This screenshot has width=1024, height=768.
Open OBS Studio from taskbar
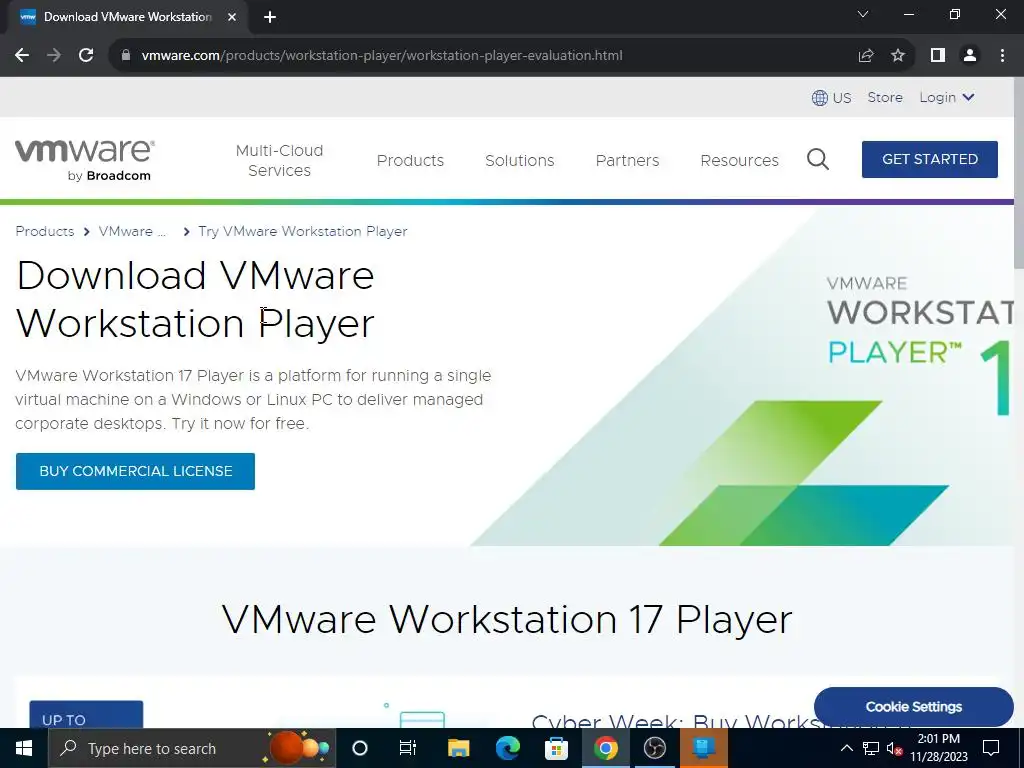(654, 748)
